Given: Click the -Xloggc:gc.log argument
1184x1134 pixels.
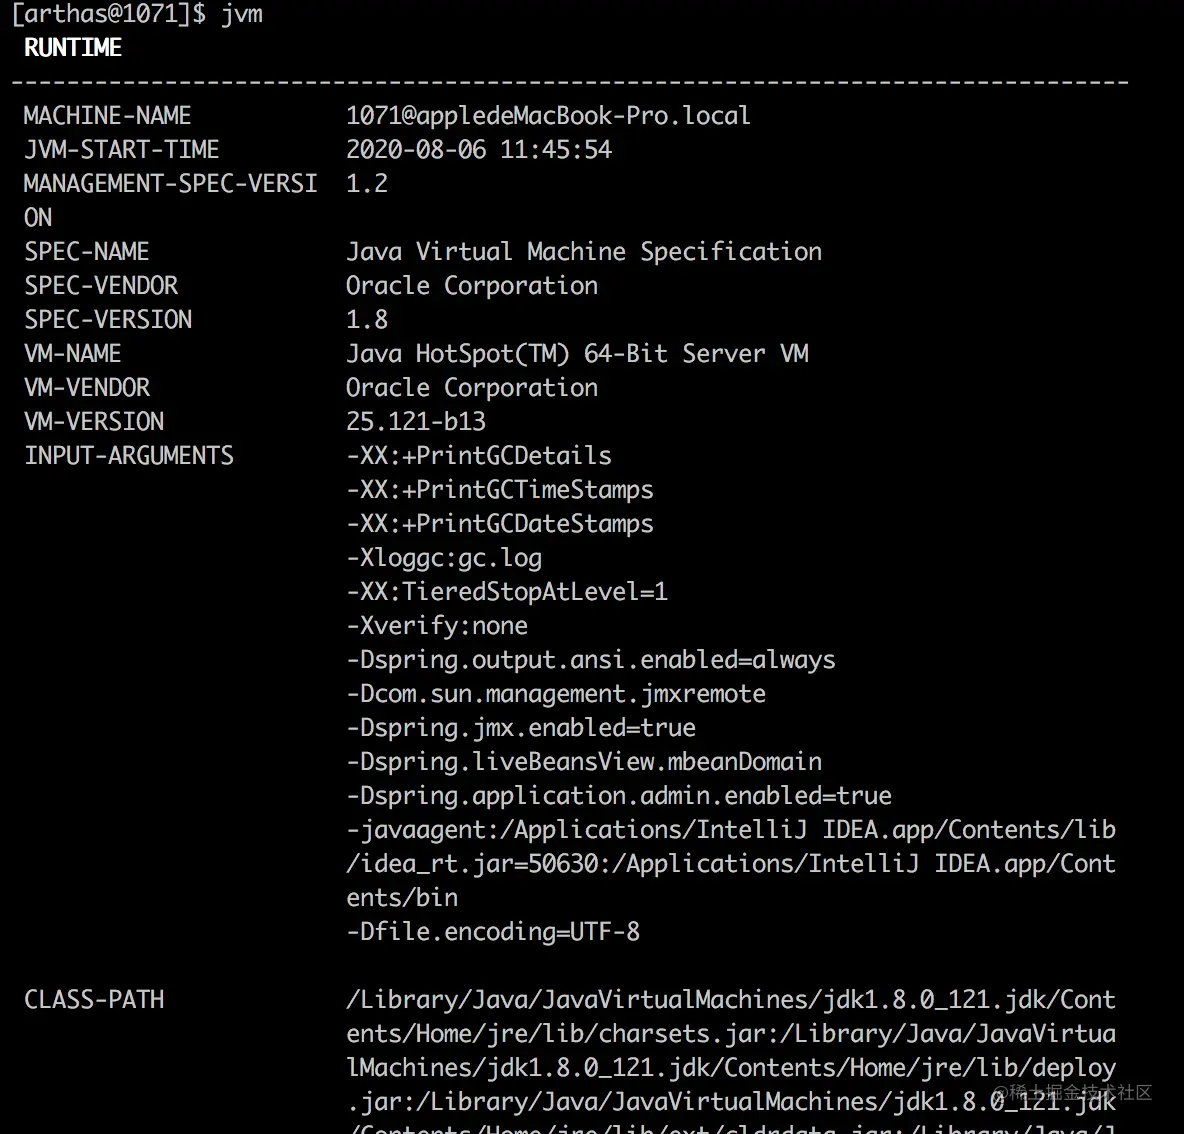Looking at the screenshot, I should coord(444,558).
